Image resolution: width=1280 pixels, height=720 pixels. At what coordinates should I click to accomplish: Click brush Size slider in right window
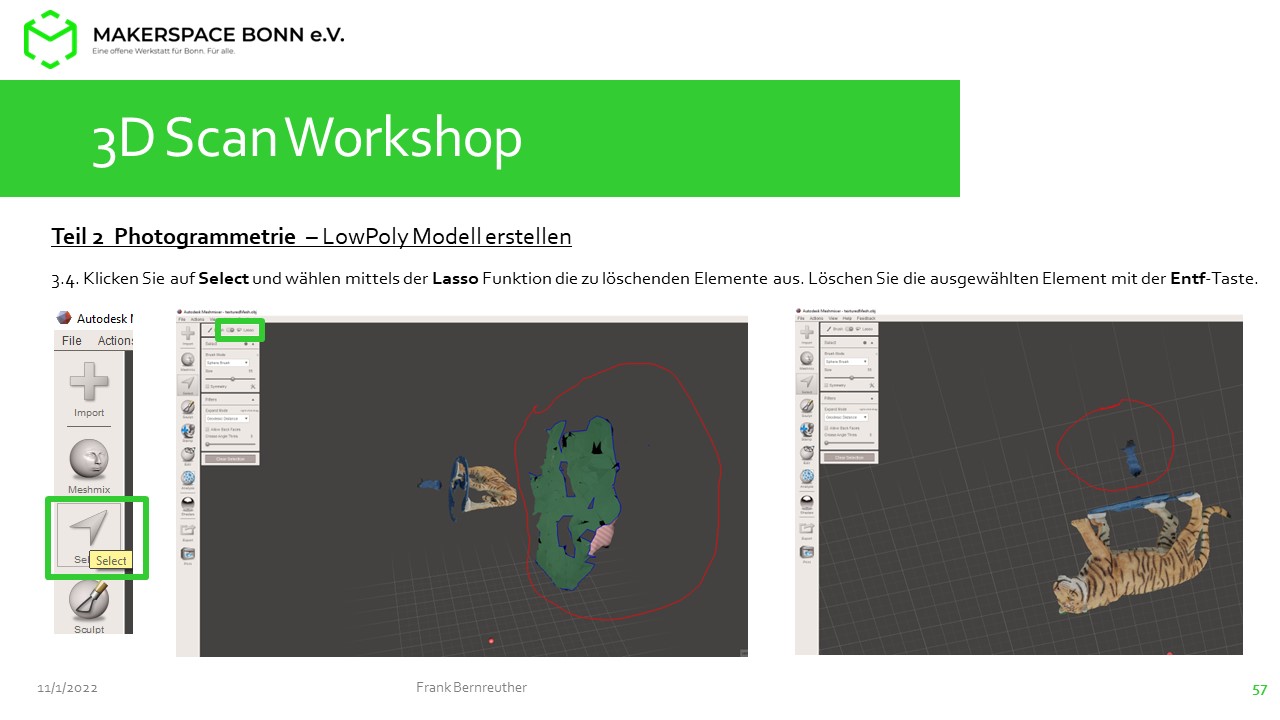click(849, 378)
